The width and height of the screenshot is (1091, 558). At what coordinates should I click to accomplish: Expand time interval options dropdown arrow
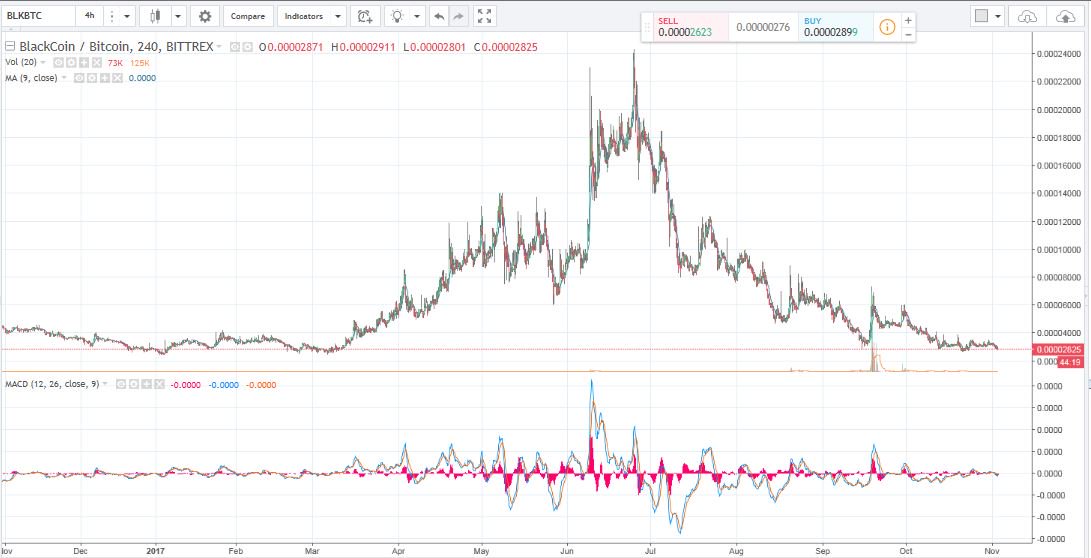[x=127, y=16]
